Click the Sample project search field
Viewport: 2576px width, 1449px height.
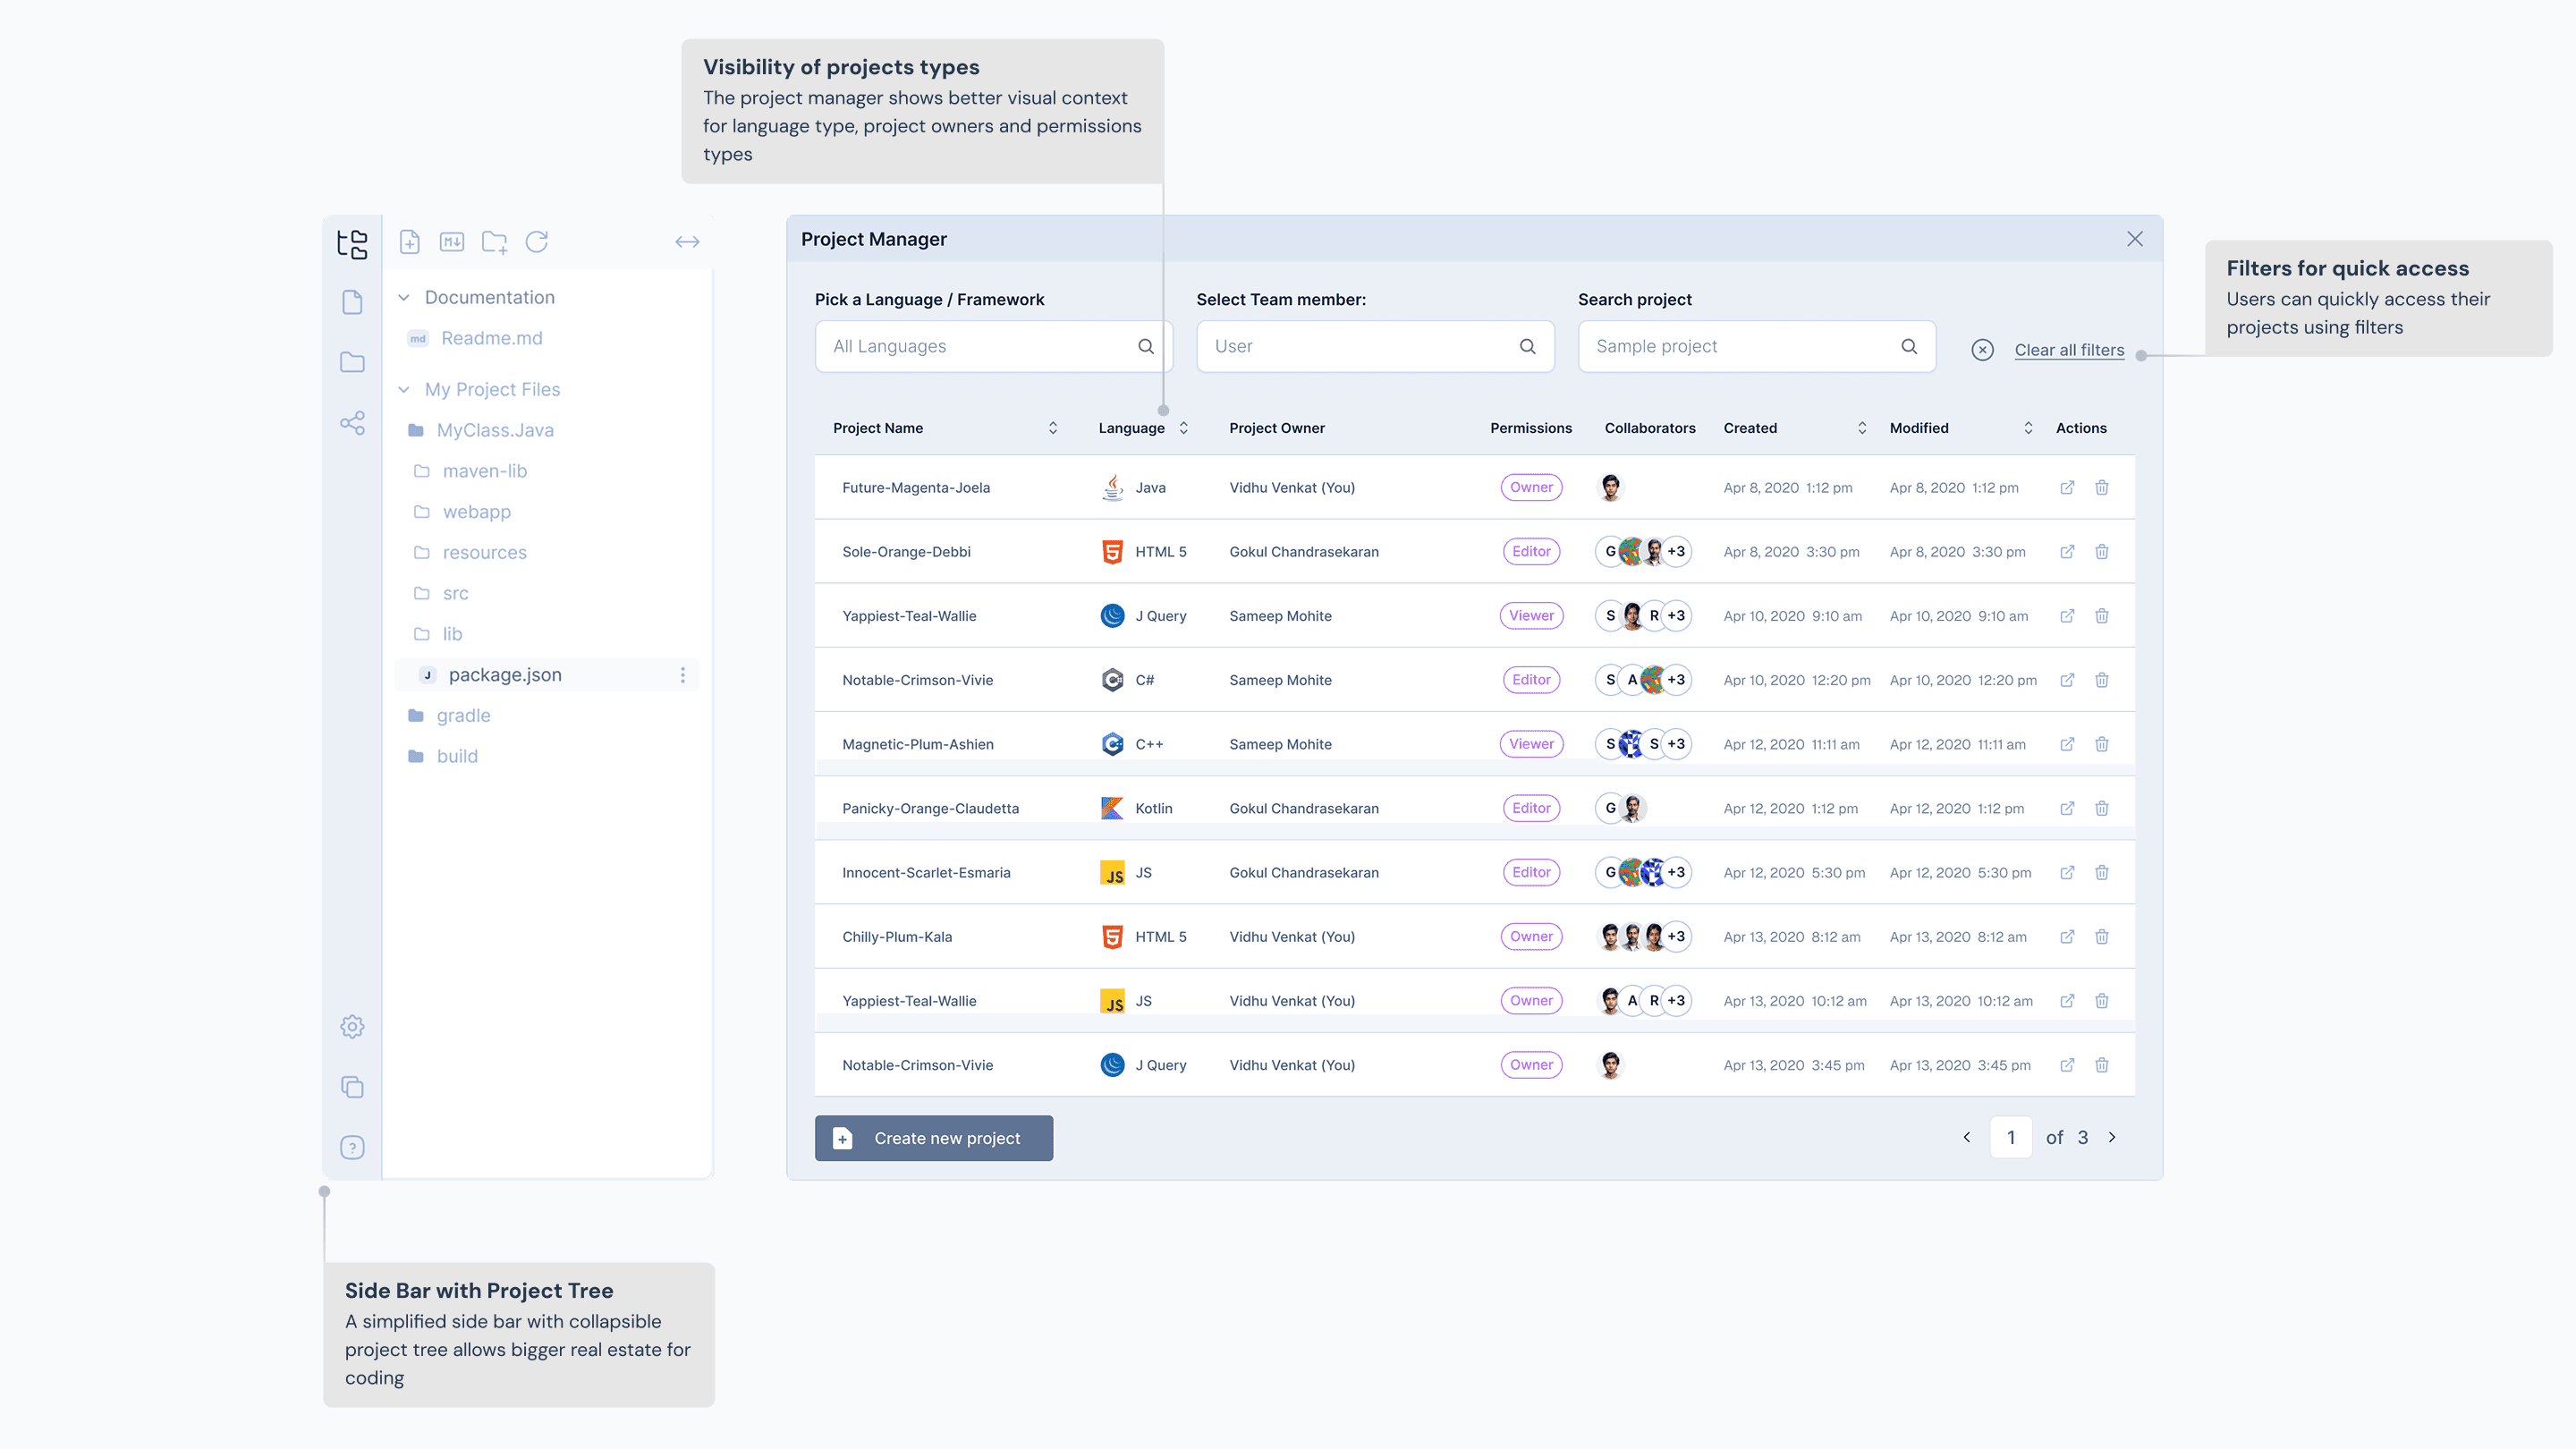(x=1757, y=346)
